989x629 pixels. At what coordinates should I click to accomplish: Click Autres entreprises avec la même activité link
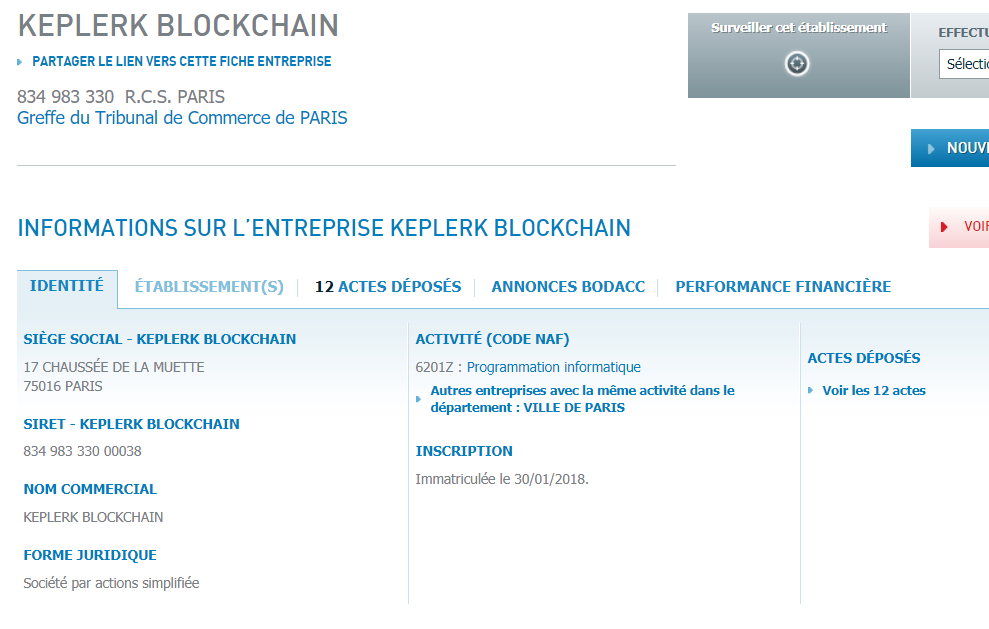[582, 399]
